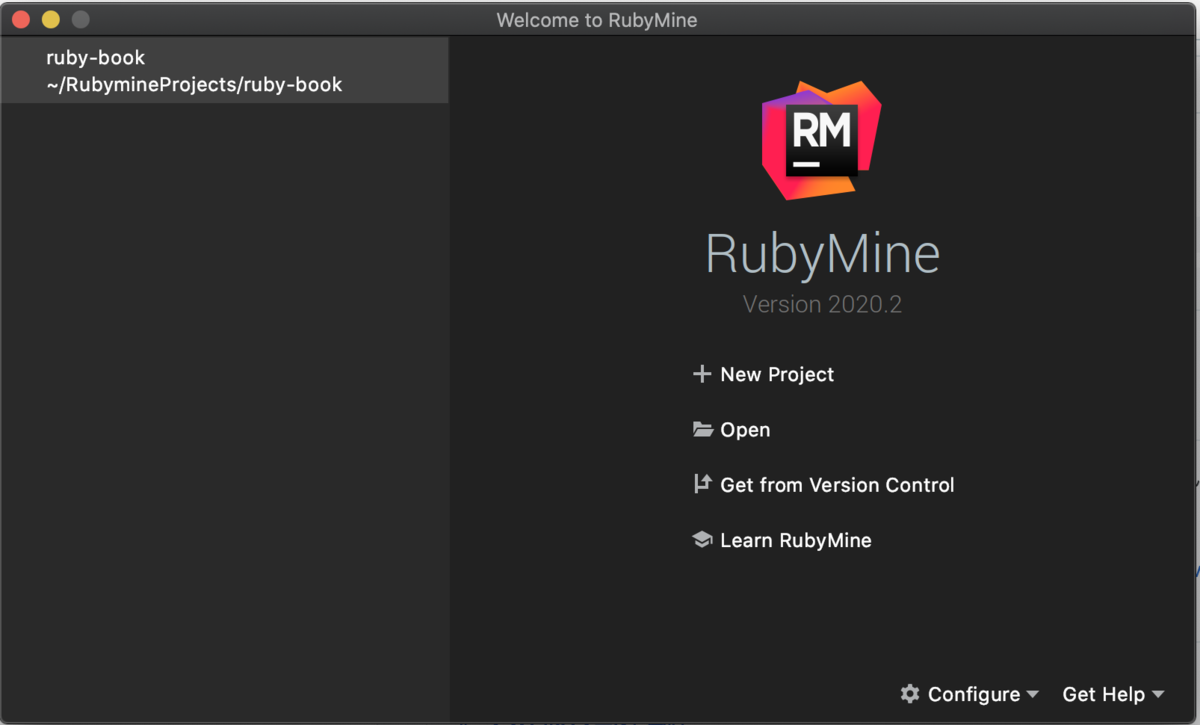
Task: Click the RubyMine RM logo
Action: tap(821, 139)
